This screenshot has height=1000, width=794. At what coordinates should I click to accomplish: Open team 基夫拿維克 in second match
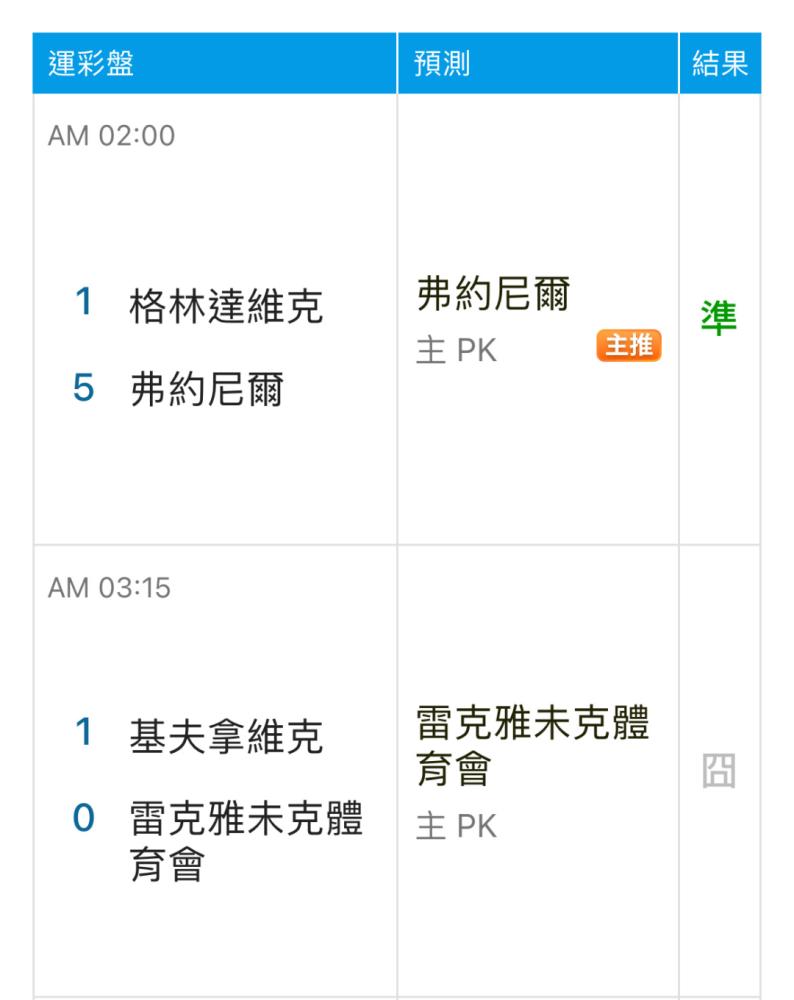pyautogui.click(x=226, y=737)
